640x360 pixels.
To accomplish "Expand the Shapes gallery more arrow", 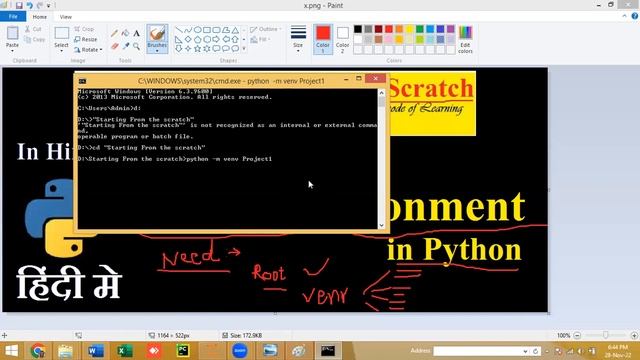I will pyautogui.click(x=244, y=49).
